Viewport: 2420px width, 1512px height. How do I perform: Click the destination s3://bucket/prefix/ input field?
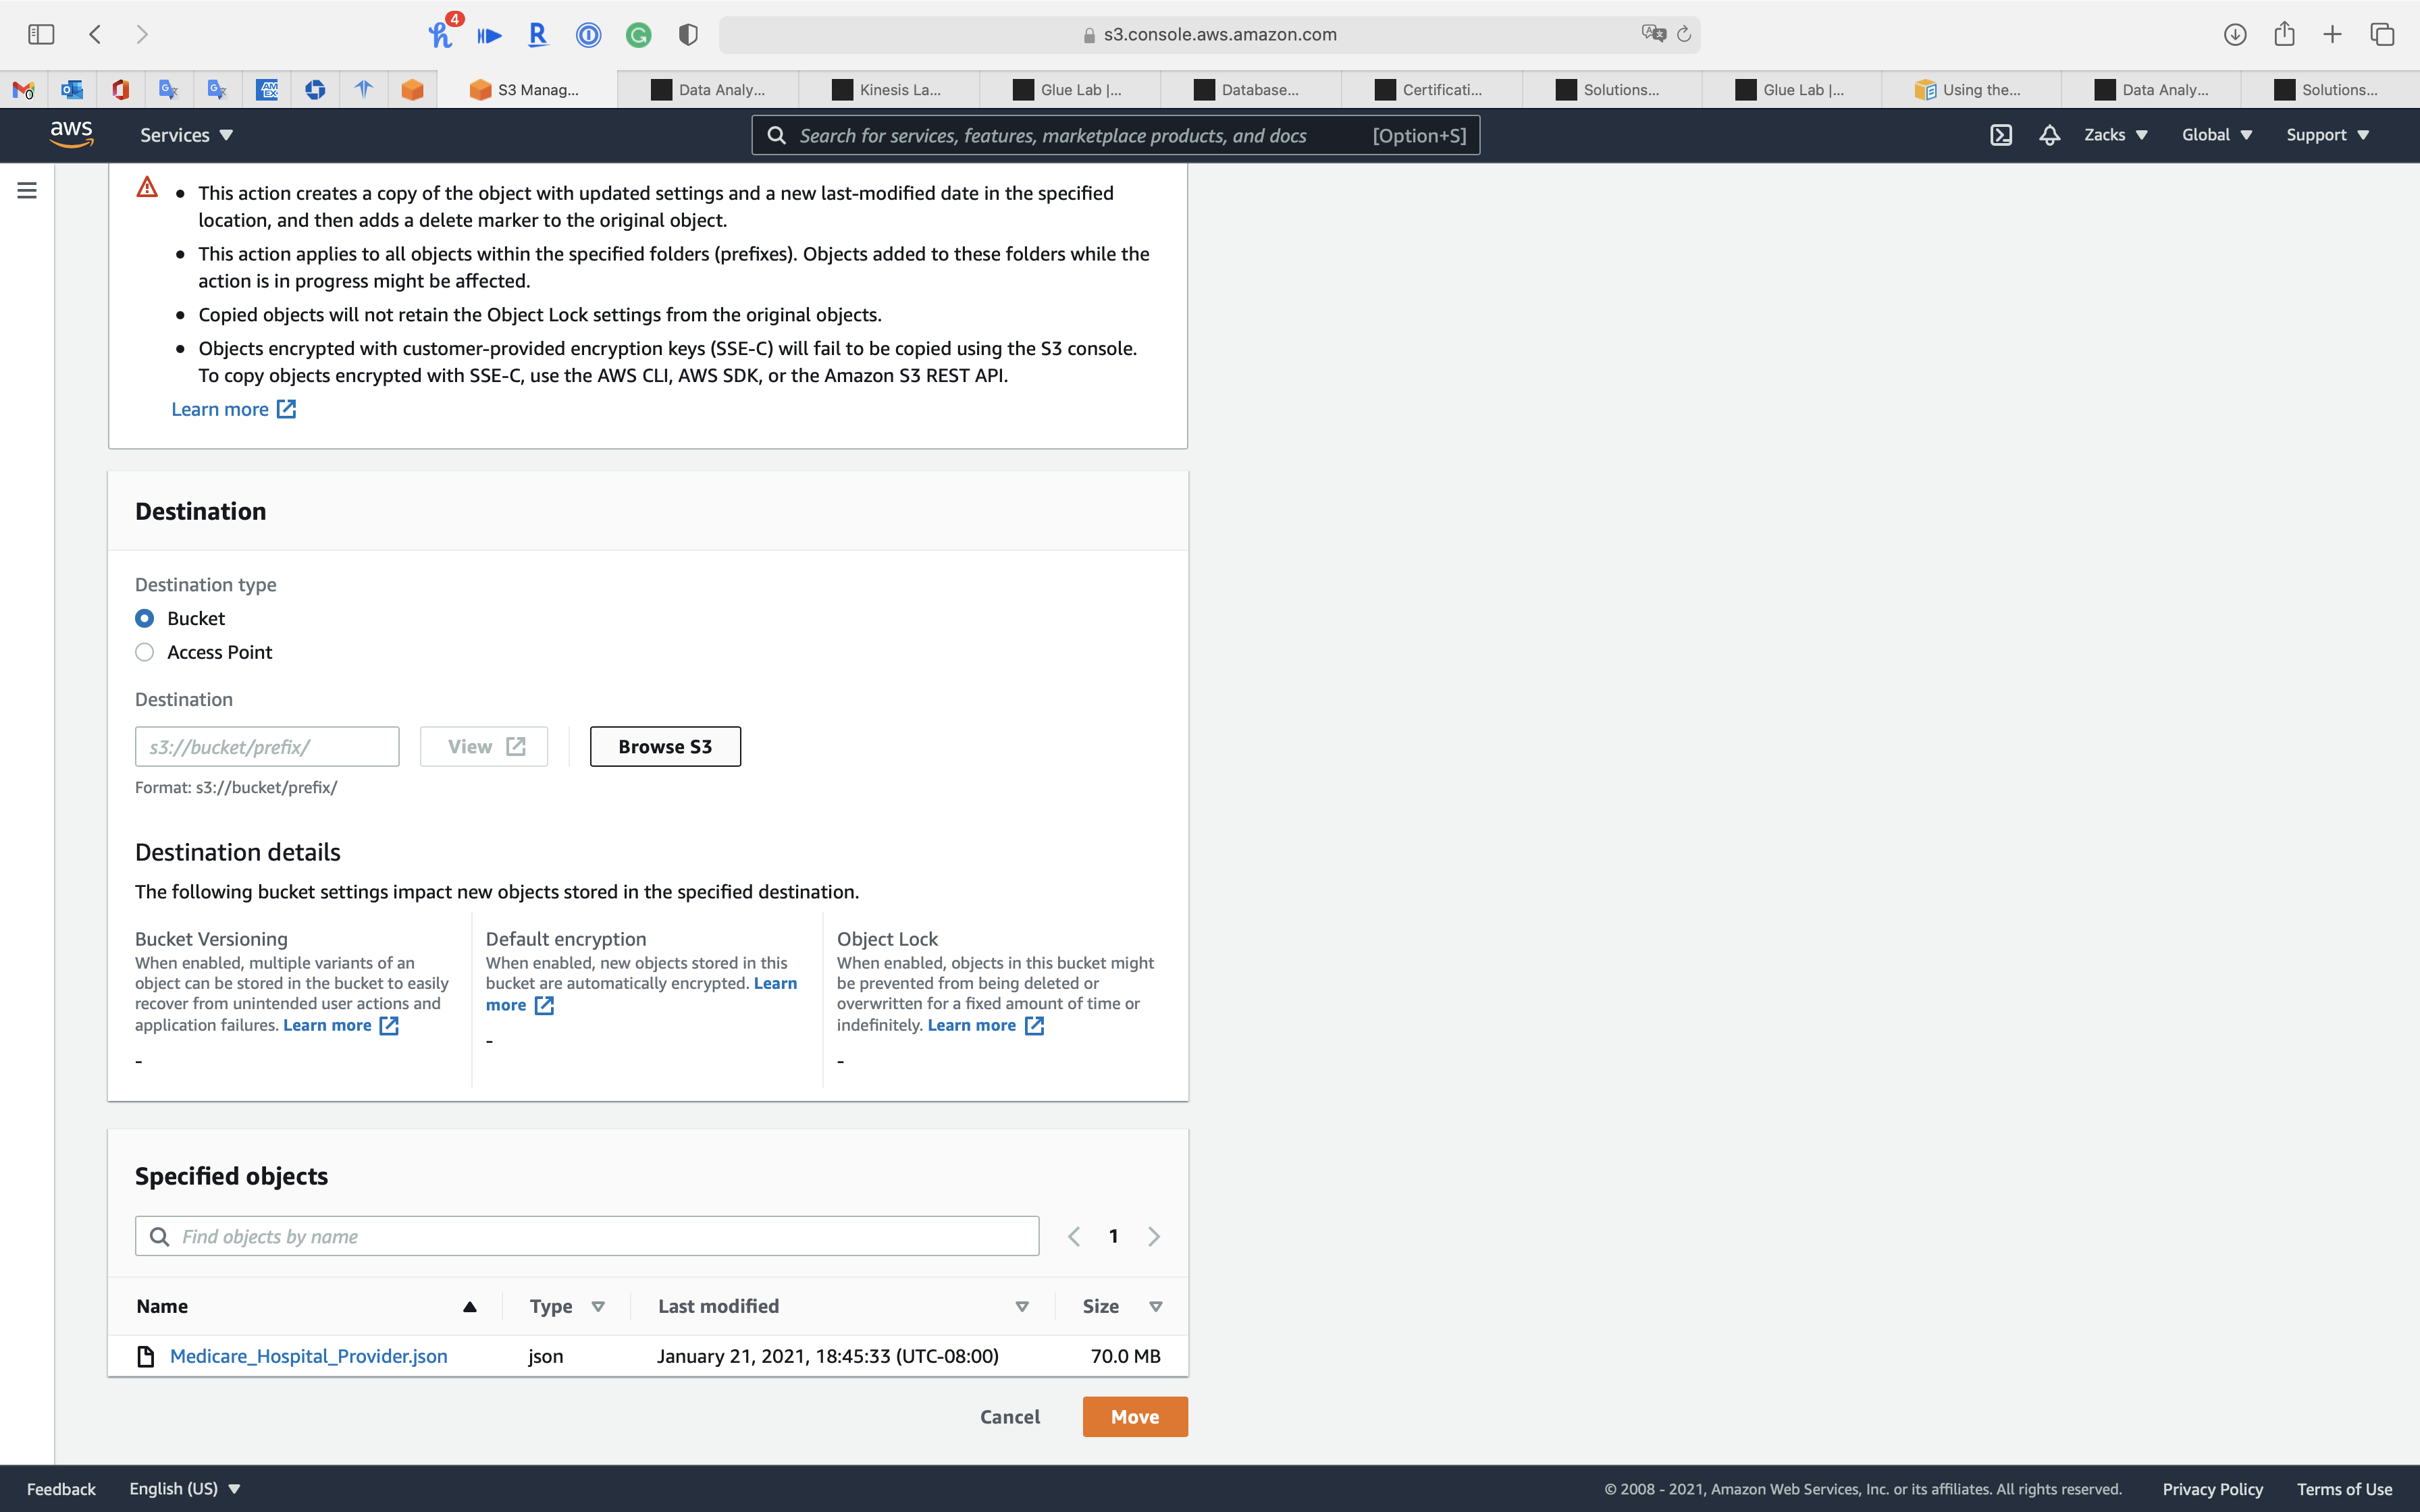click(x=267, y=747)
